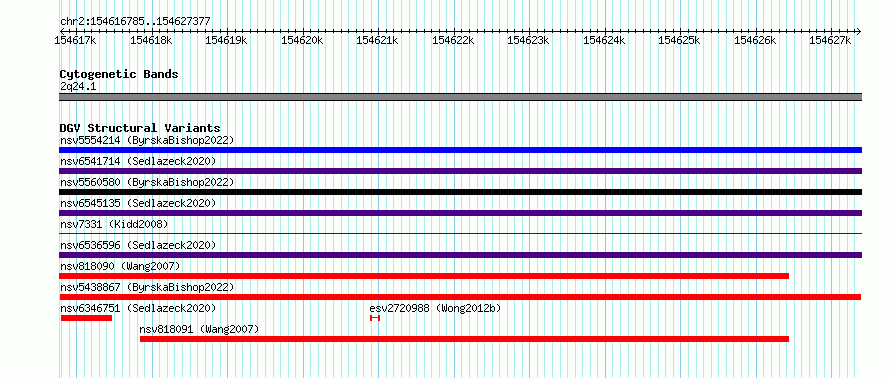Click the chr2:154616785..154627377 coordinate label
The width and height of the screenshot is (890, 378).
(135, 22)
